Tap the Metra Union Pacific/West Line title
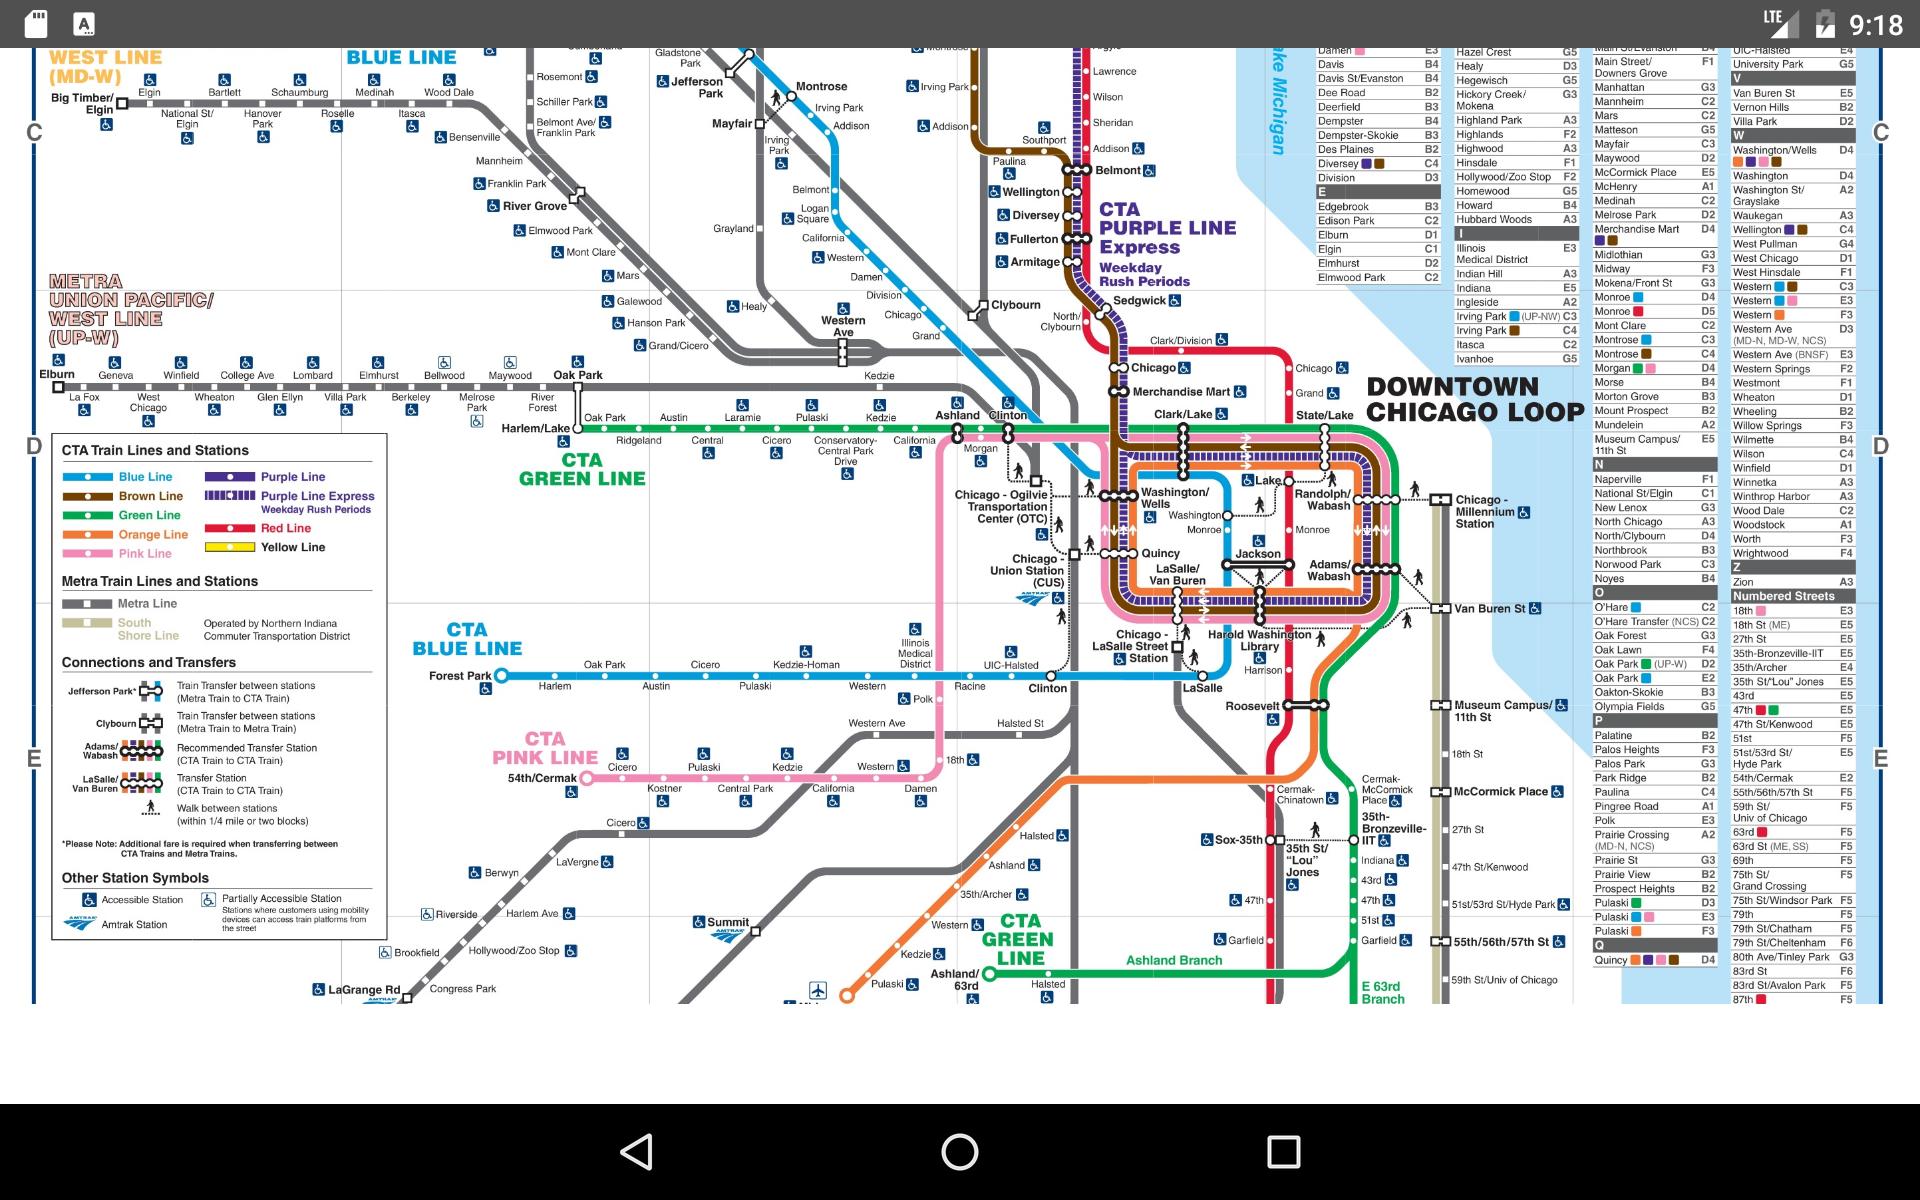Image resolution: width=1920 pixels, height=1200 pixels. click(131, 310)
